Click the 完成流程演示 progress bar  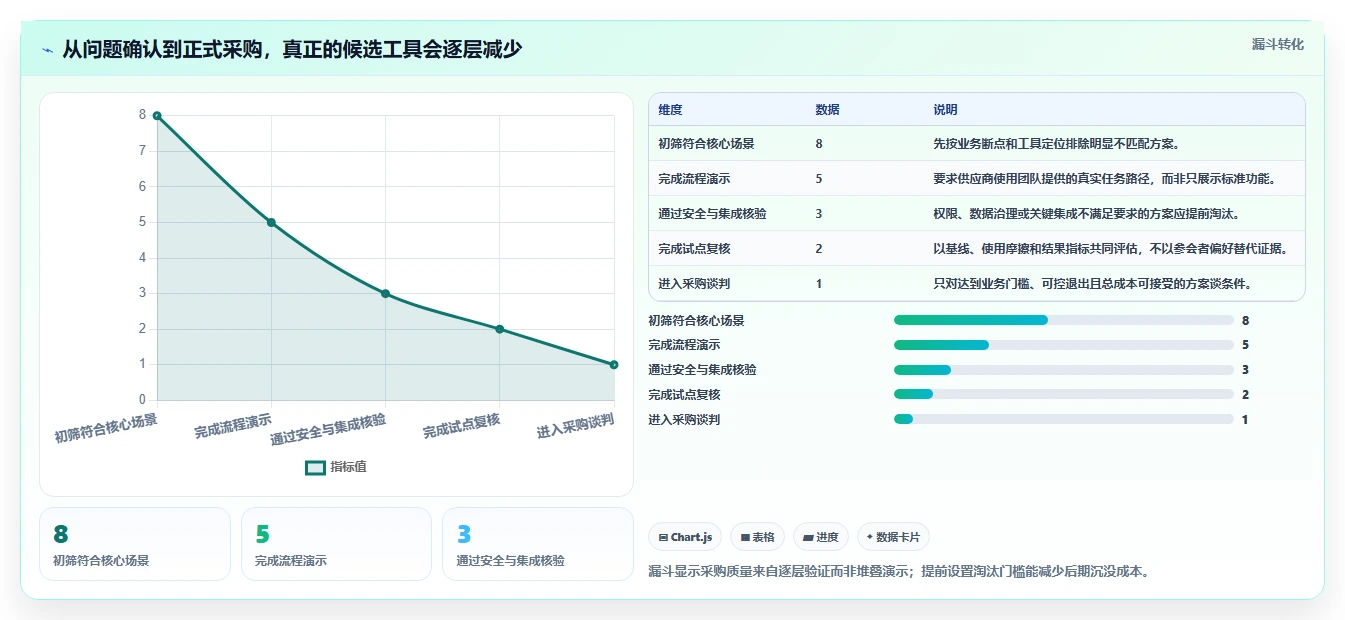[1064, 345]
